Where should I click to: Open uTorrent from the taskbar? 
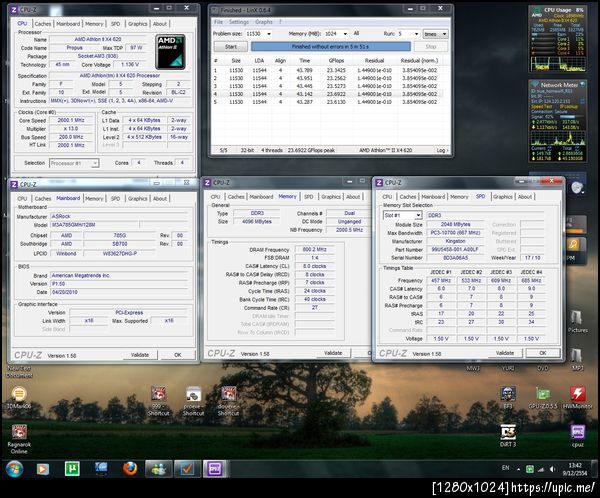click(x=72, y=469)
